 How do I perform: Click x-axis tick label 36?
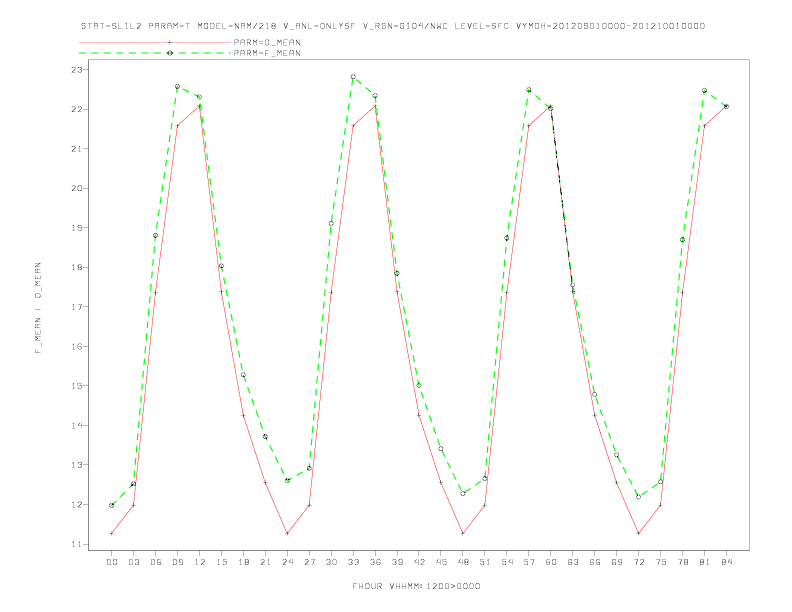click(x=375, y=562)
